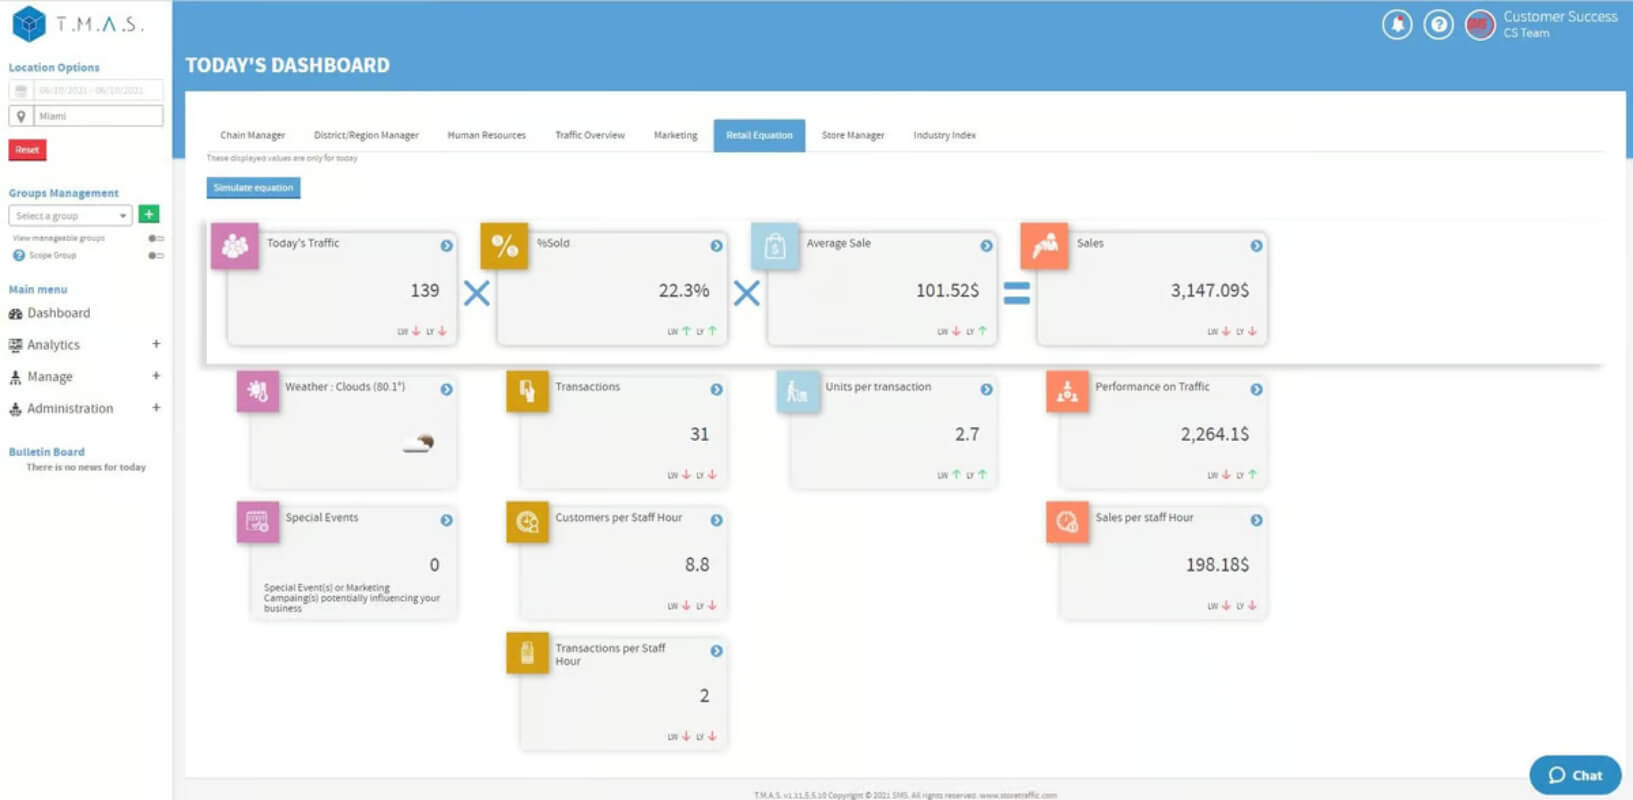
Task: Click the help question mark icon
Action: tap(1439, 24)
